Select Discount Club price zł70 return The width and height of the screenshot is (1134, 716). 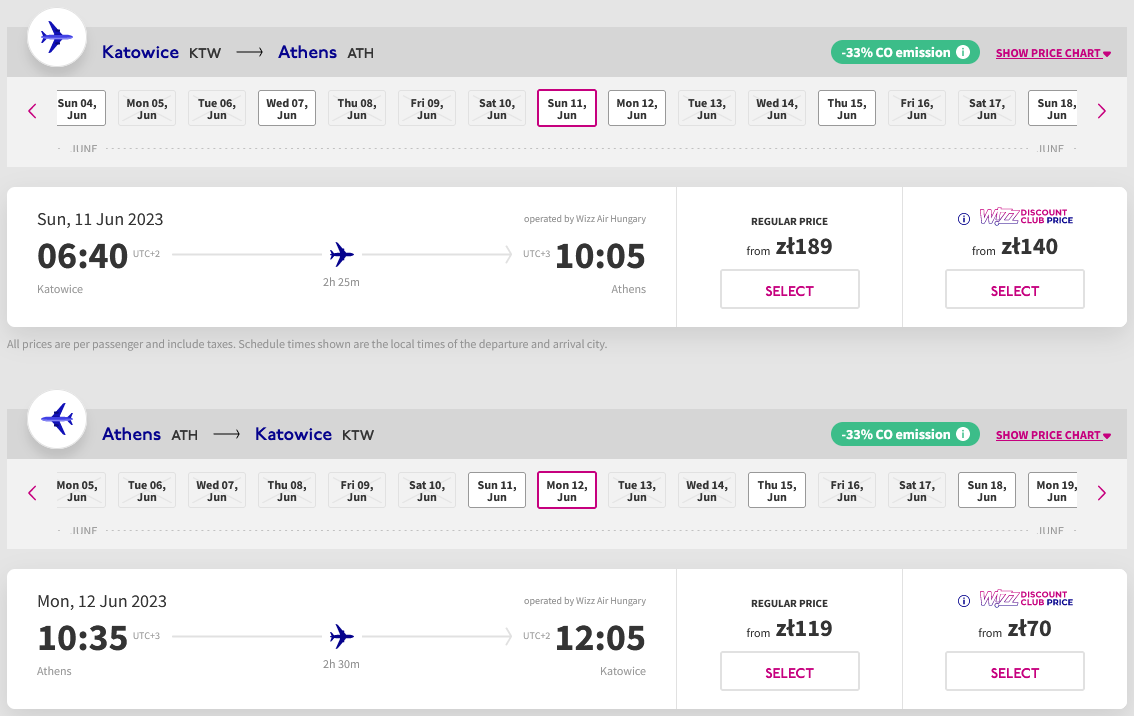pyautogui.click(x=1015, y=671)
